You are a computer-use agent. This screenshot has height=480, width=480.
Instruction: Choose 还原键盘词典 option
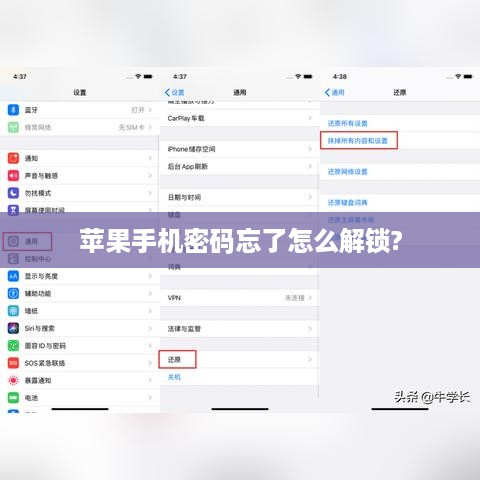347,202
